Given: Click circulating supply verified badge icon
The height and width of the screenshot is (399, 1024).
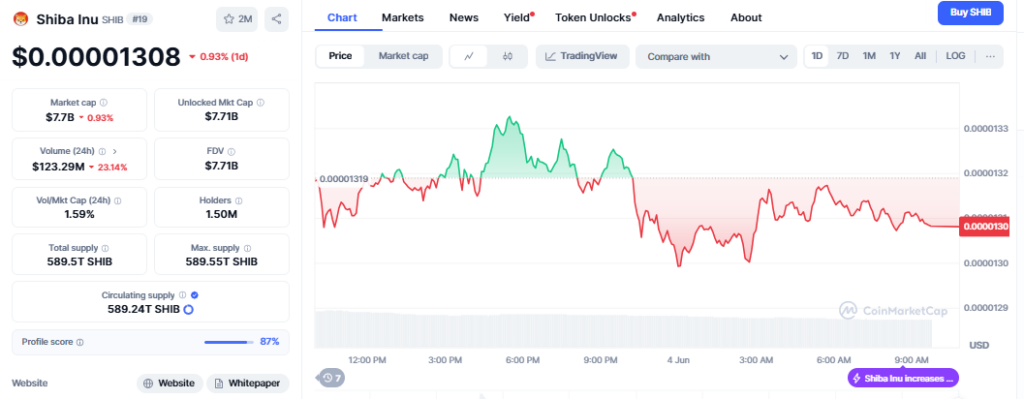Looking at the screenshot, I should click(x=195, y=295).
